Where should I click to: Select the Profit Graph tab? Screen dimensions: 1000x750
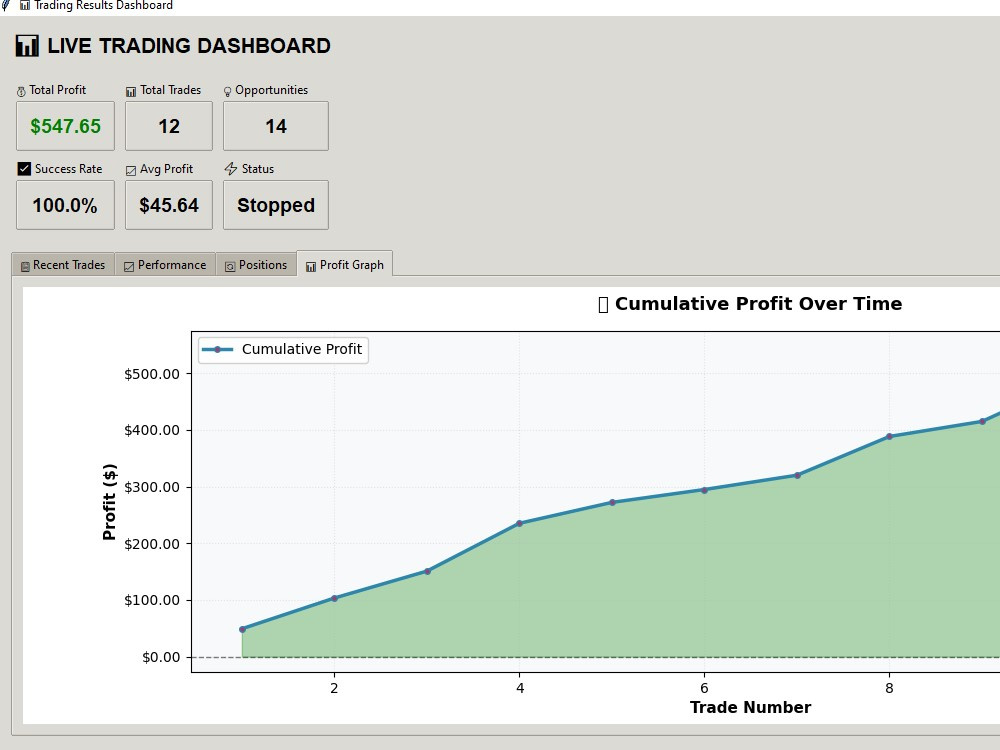tap(344, 265)
